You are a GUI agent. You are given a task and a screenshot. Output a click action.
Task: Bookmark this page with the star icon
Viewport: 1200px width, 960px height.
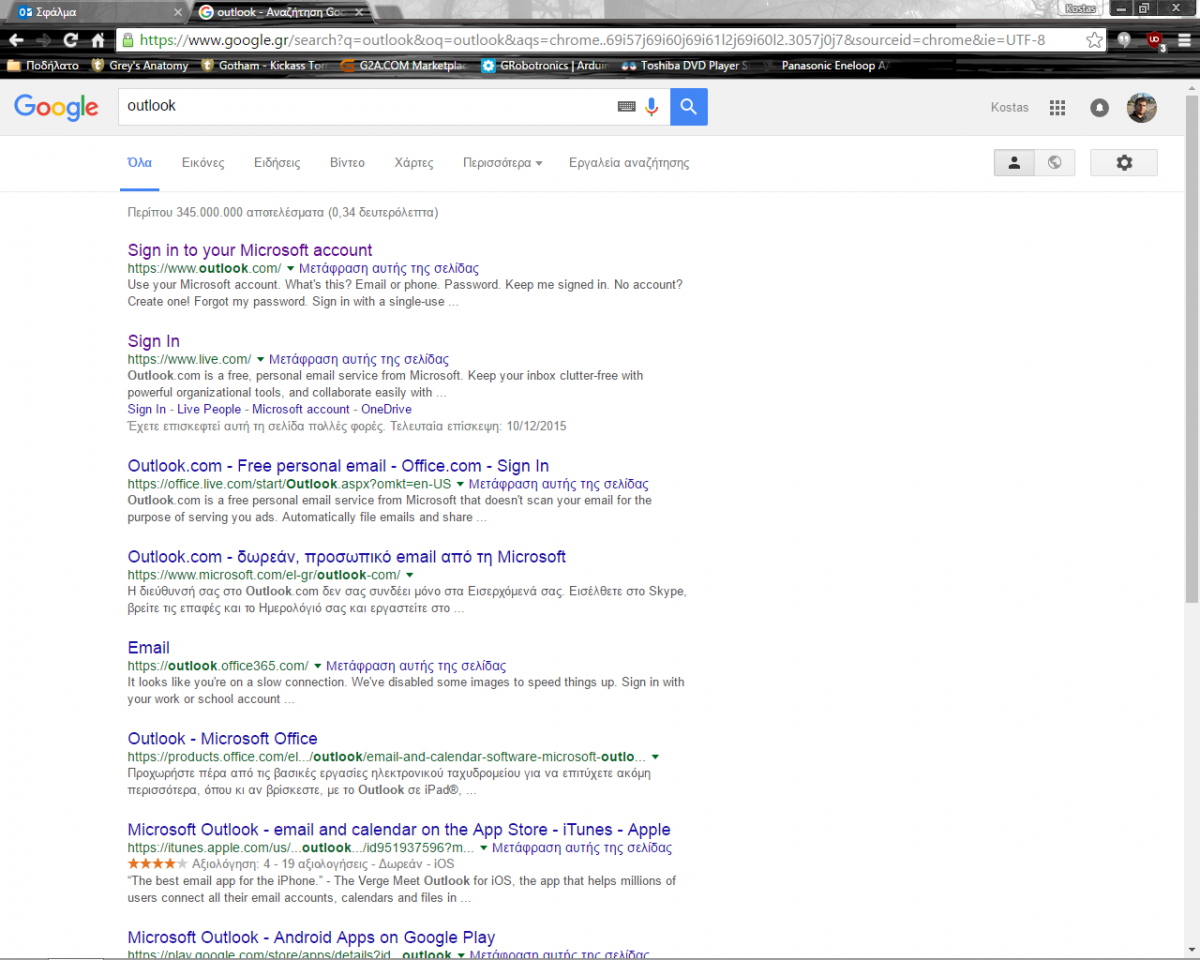[x=1094, y=40]
